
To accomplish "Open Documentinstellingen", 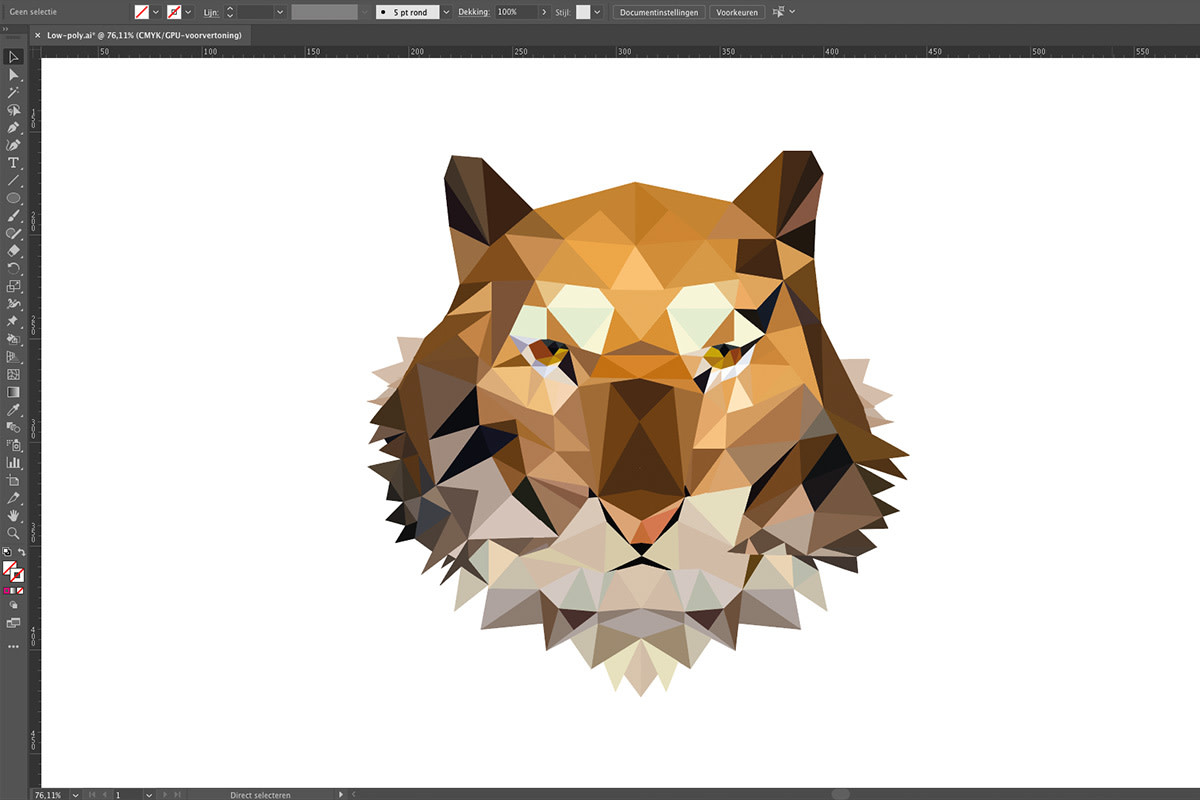I will pyautogui.click(x=658, y=12).
